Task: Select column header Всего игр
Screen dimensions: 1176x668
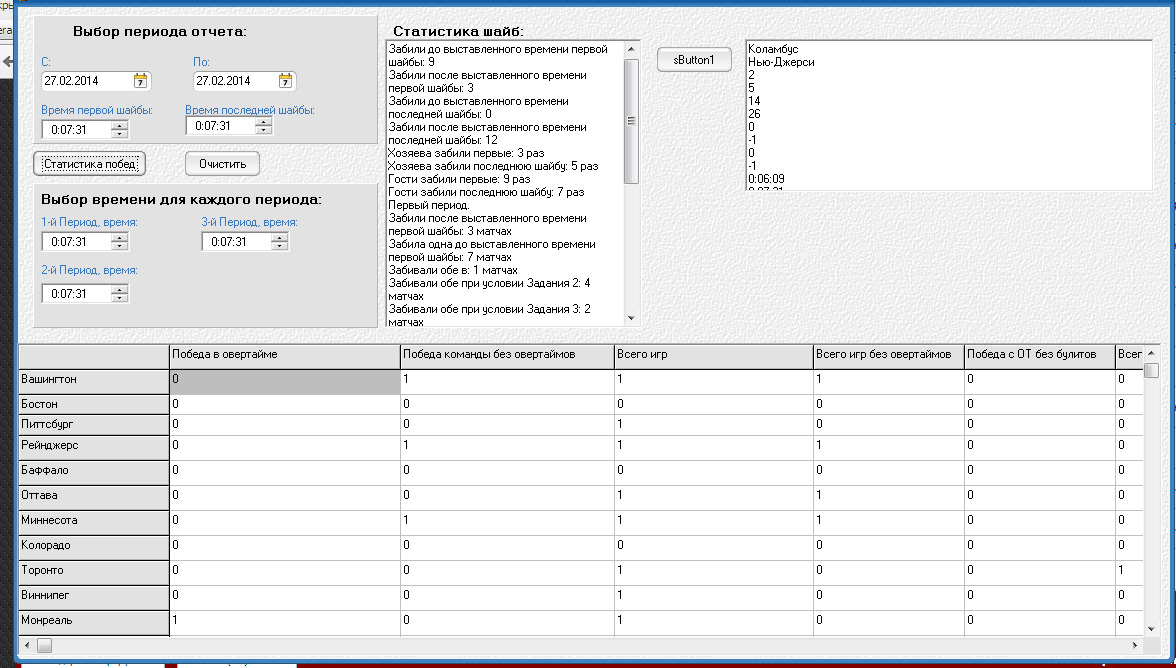Action: [713, 356]
